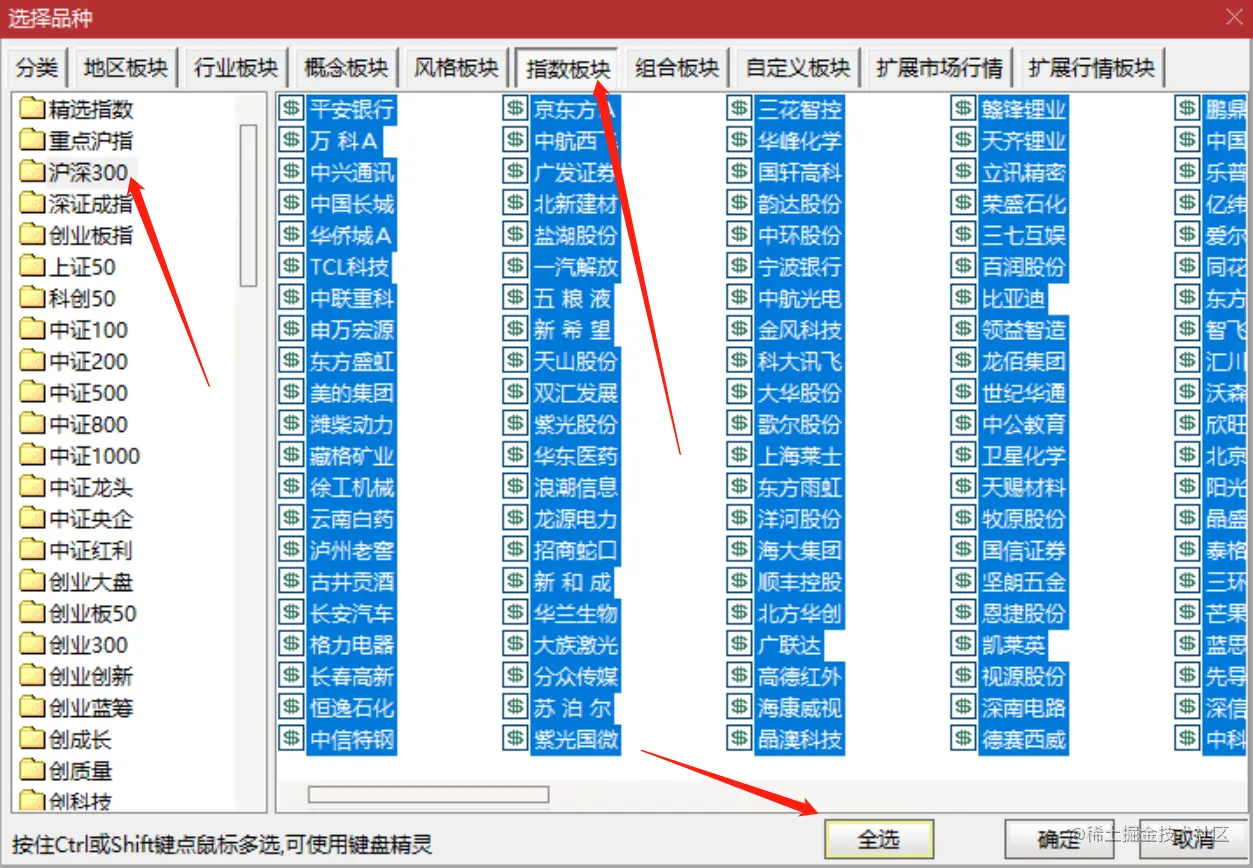Select 创业大盘 in the index list

91,582
